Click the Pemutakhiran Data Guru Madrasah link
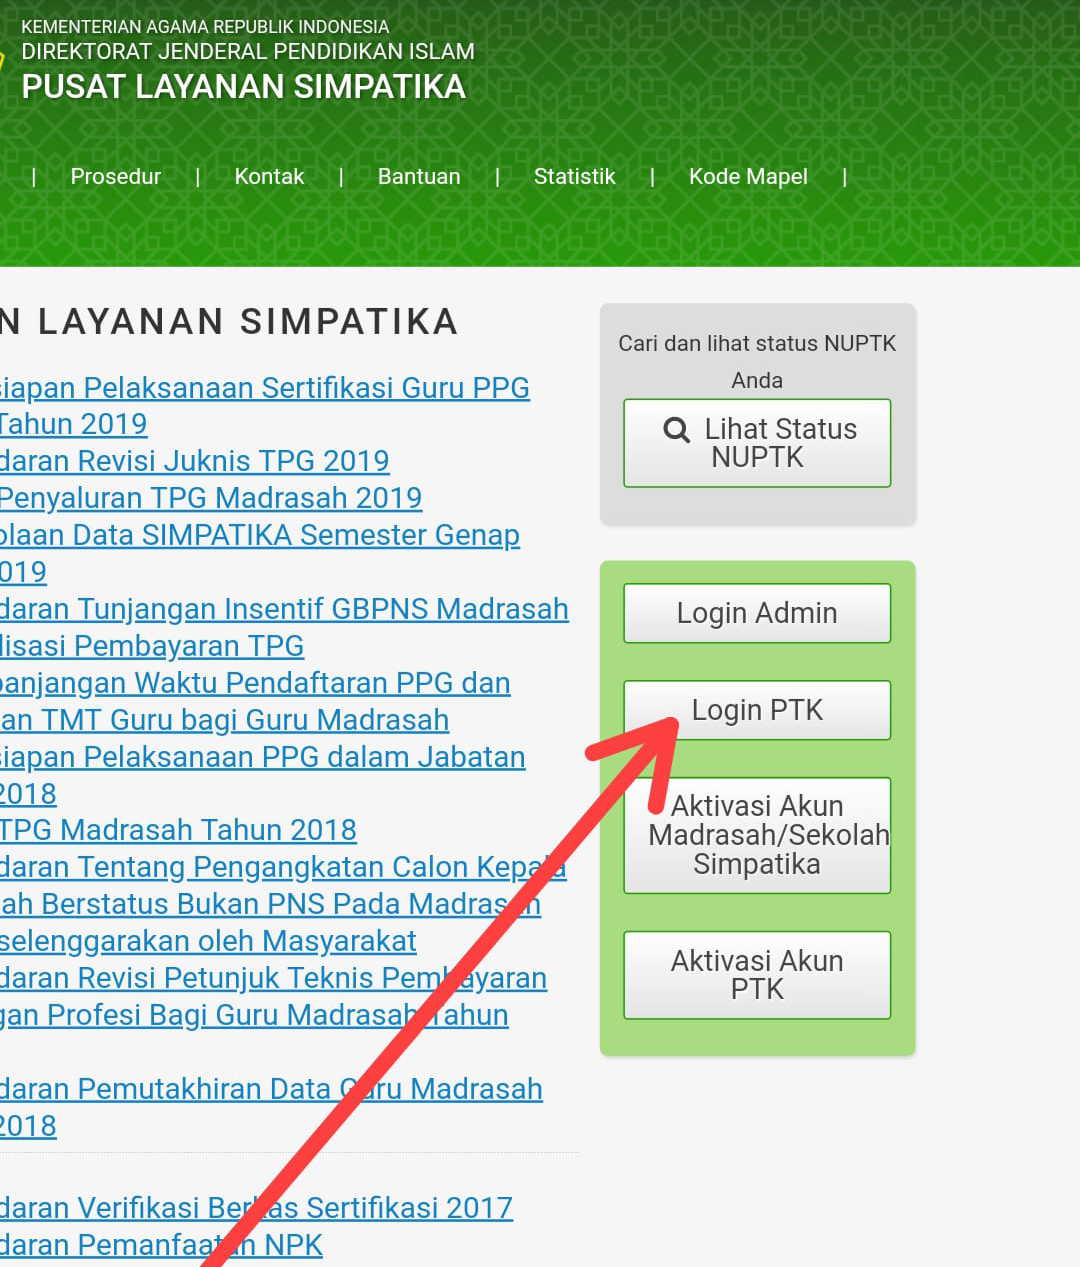The image size is (1080, 1267). click(271, 1089)
